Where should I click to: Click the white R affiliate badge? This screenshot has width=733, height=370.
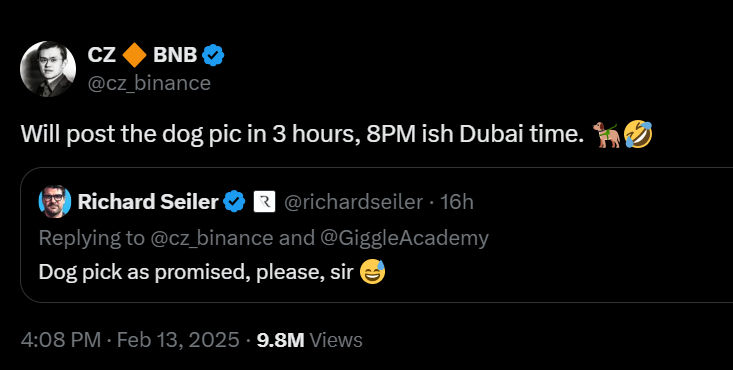[264, 202]
